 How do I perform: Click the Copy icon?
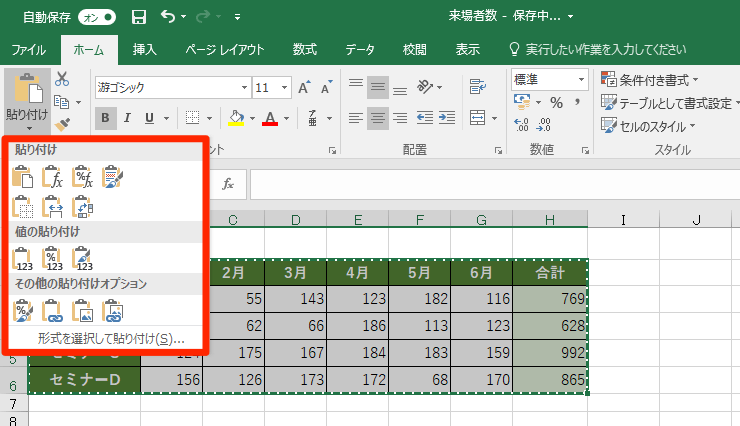[61, 102]
